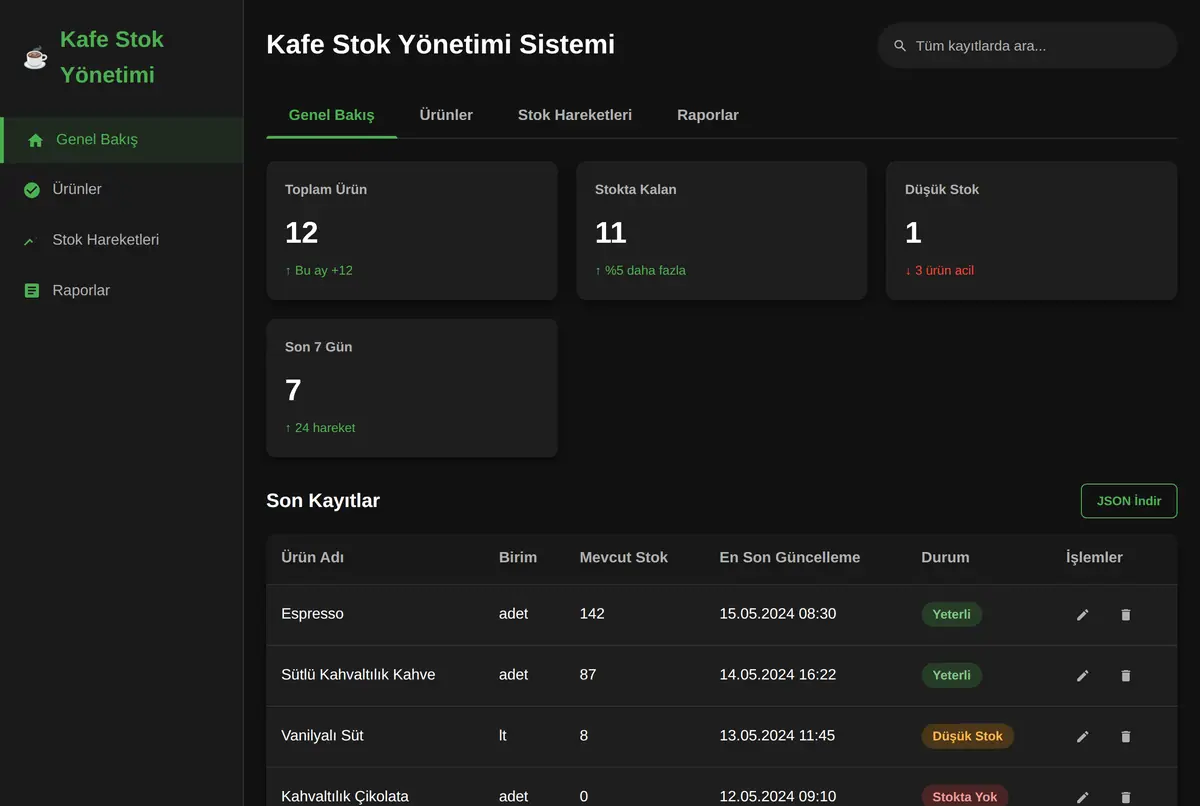Edit the Espresso row with pencil icon
Image resolution: width=1200 pixels, height=806 pixels.
[x=1082, y=615]
